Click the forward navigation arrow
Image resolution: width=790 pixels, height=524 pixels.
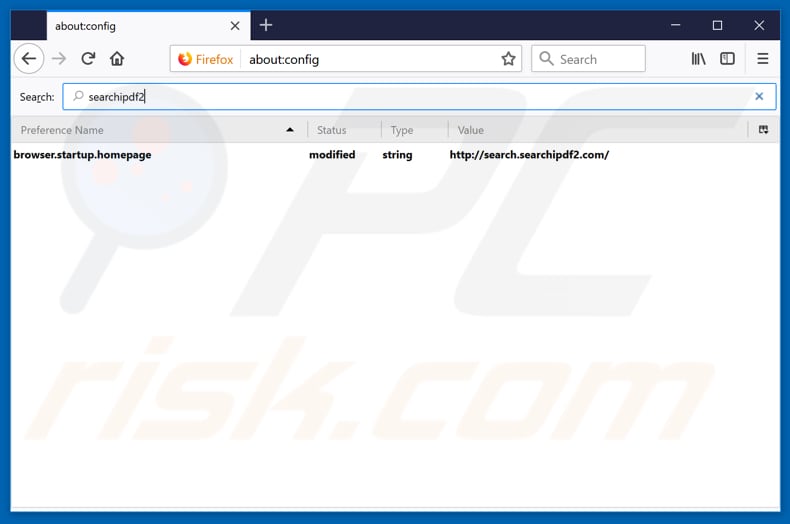pos(59,59)
